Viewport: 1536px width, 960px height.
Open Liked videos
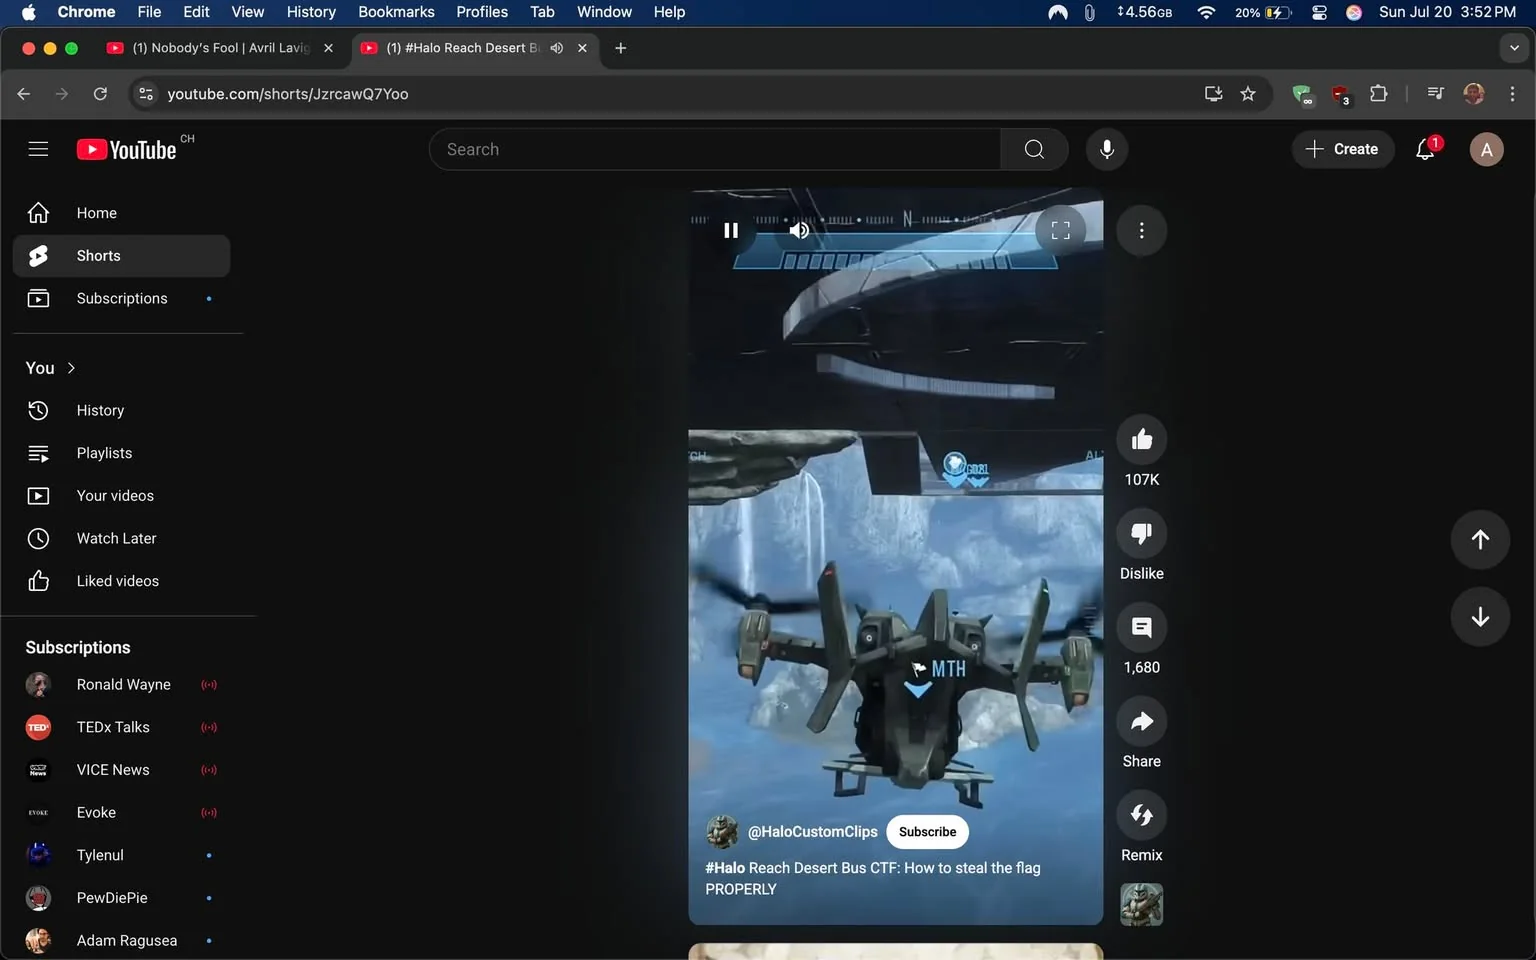[121, 581]
